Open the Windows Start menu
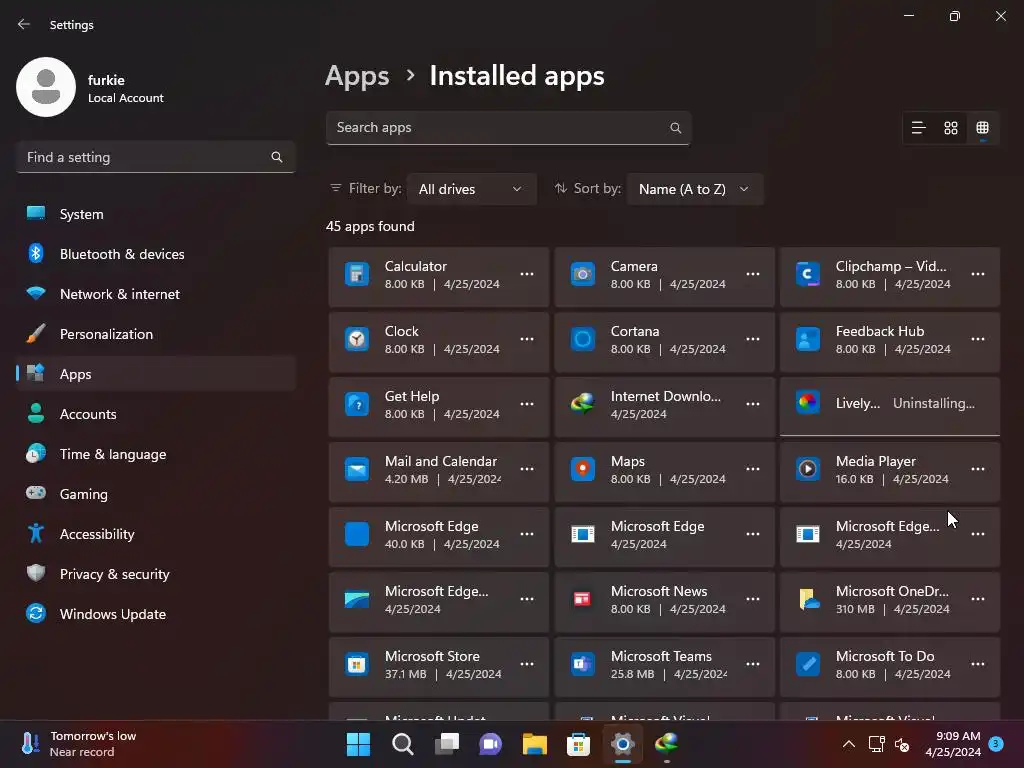This screenshot has height=768, width=1024. coord(358,744)
